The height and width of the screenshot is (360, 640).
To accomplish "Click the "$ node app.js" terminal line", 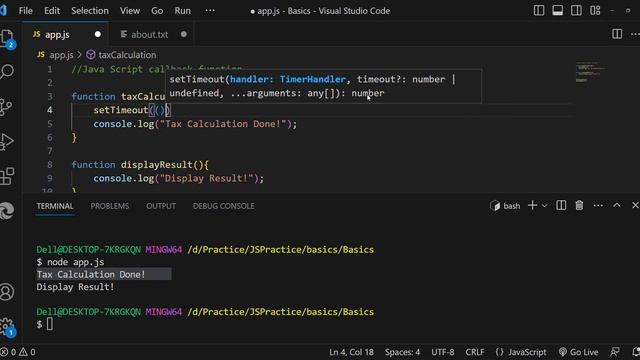I will [70, 262].
